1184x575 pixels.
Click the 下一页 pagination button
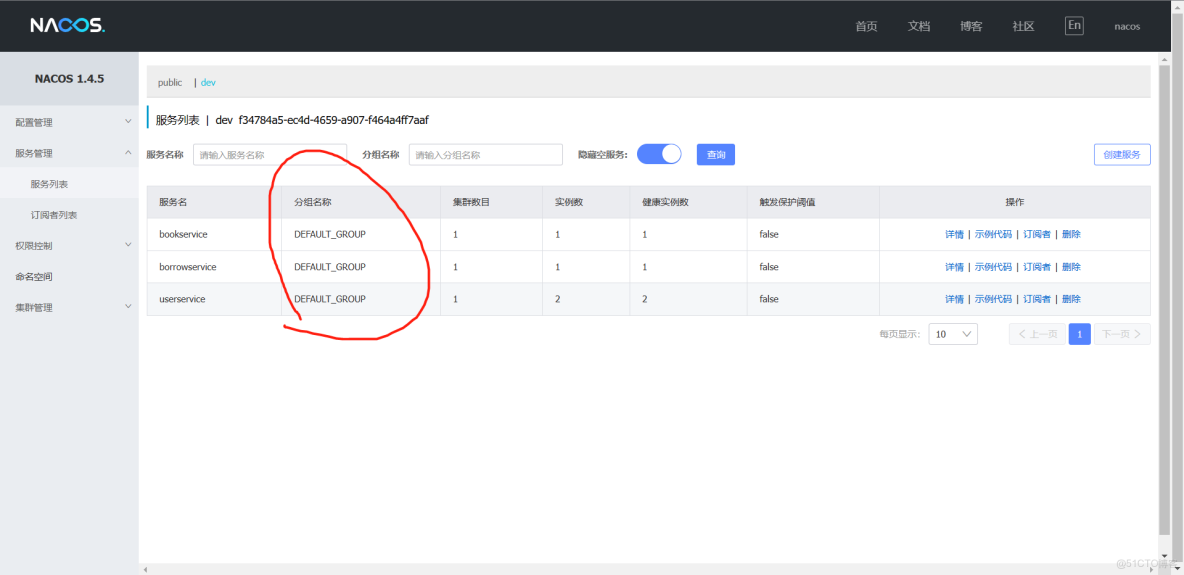[x=1122, y=334]
